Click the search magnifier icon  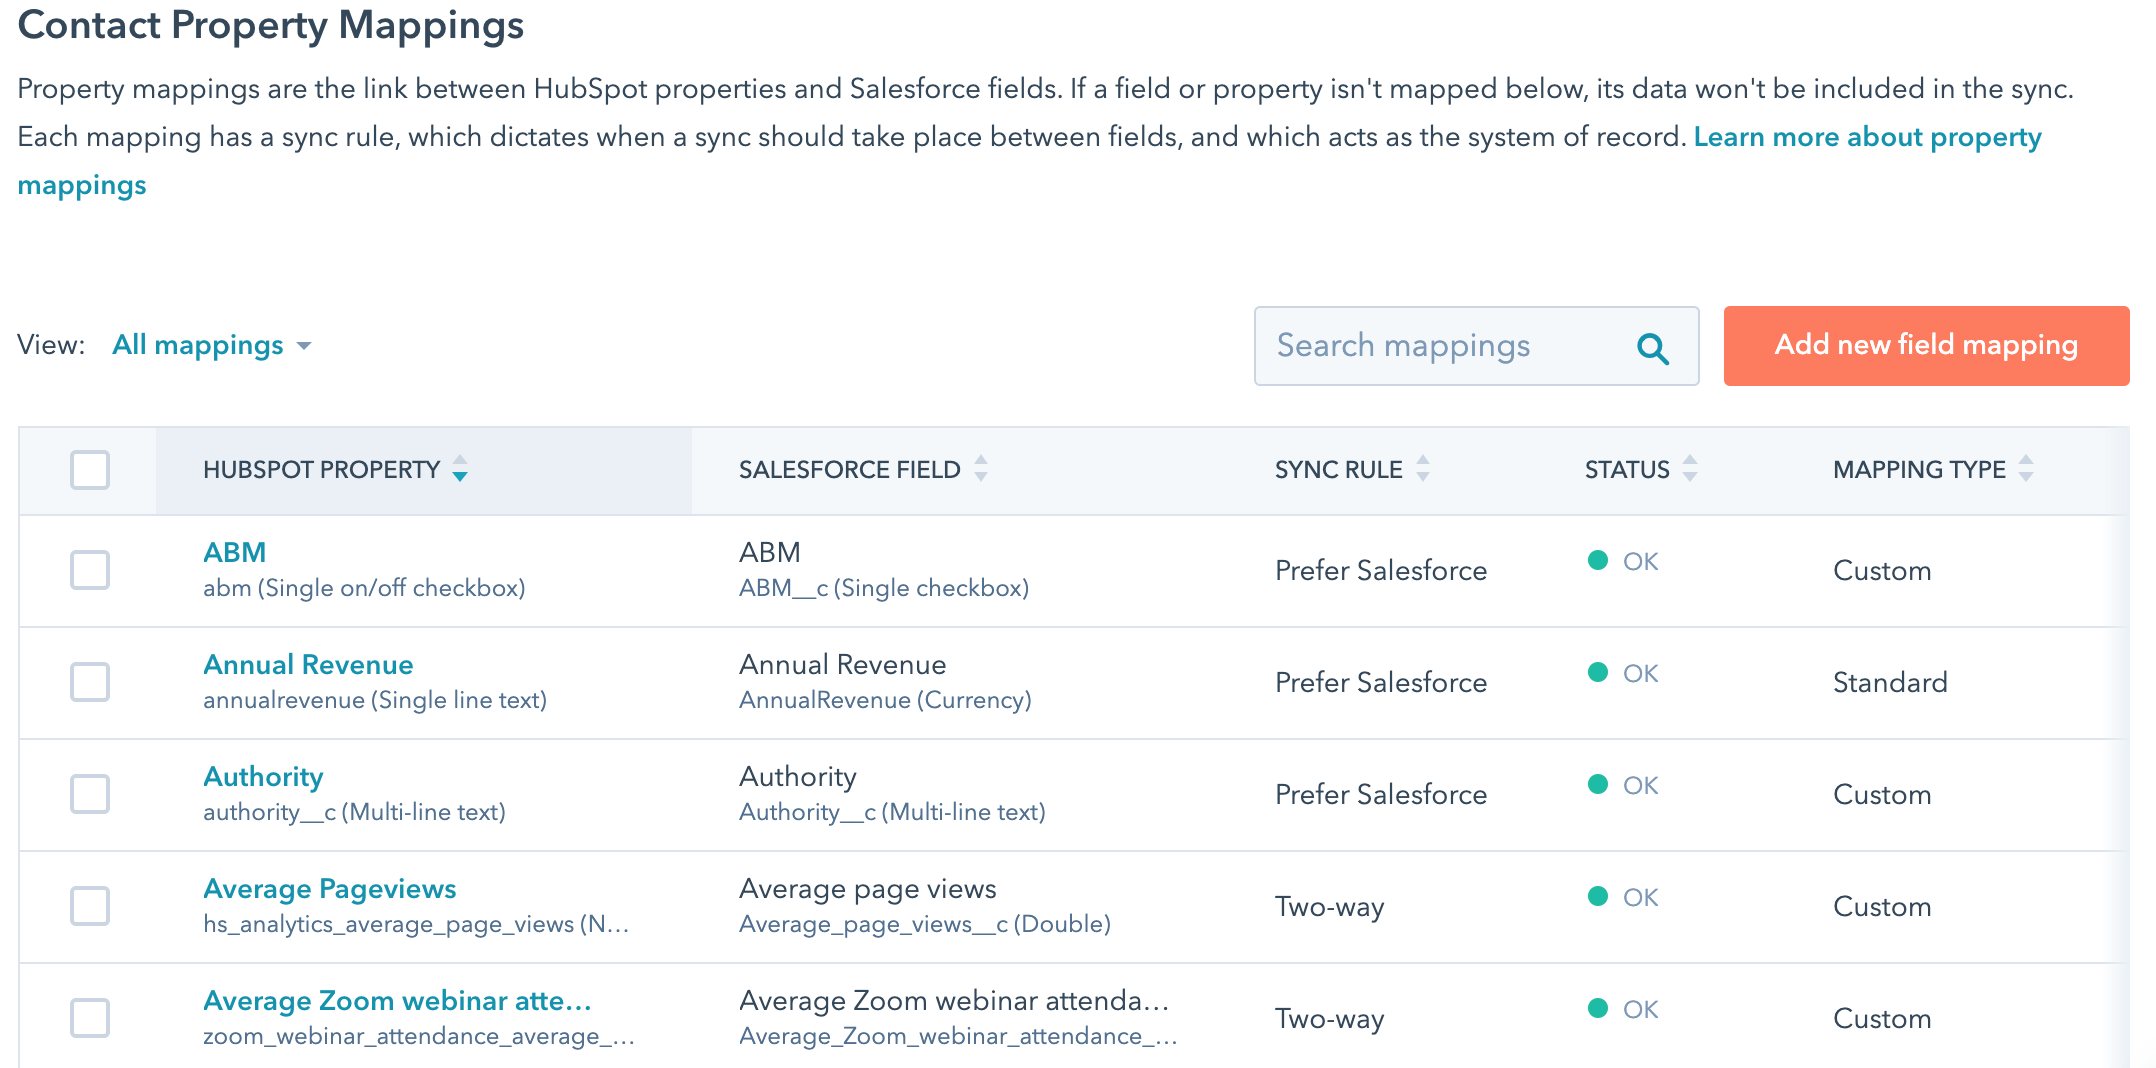click(1652, 348)
